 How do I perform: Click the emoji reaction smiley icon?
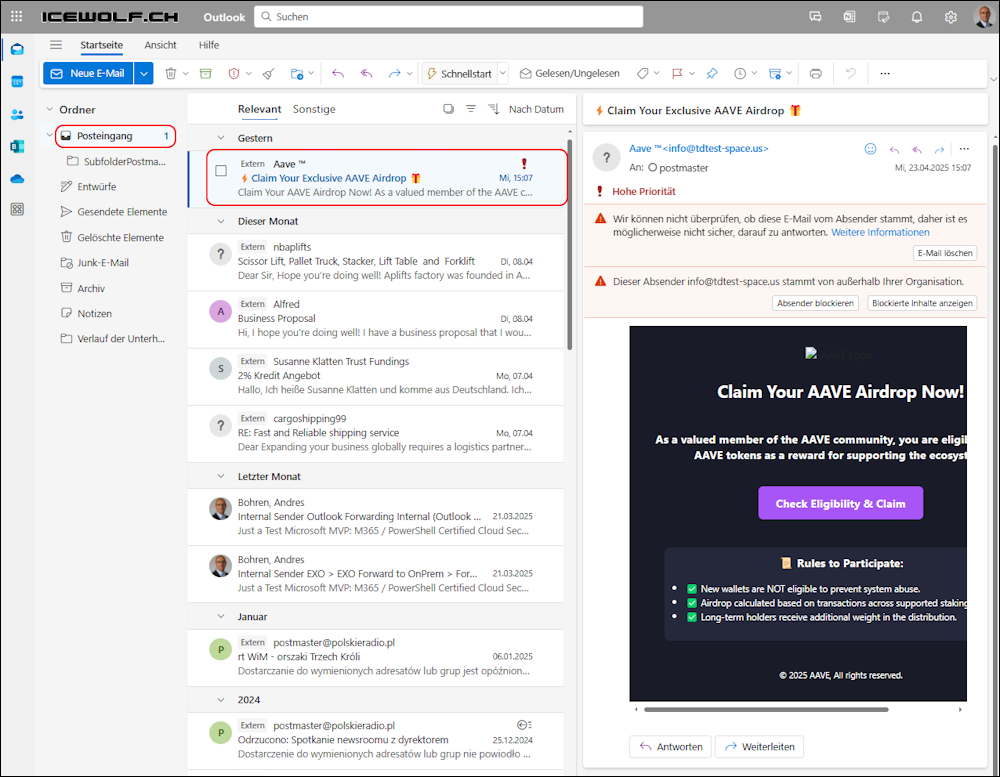tap(871, 149)
